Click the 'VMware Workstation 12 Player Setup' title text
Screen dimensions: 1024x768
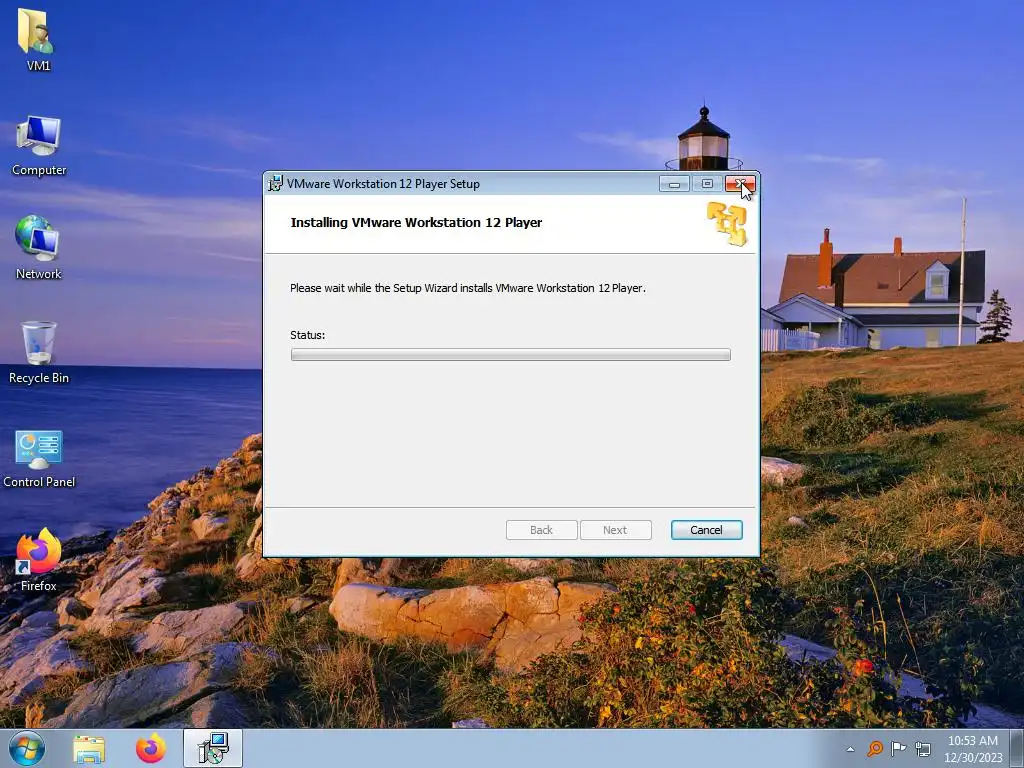coord(383,184)
